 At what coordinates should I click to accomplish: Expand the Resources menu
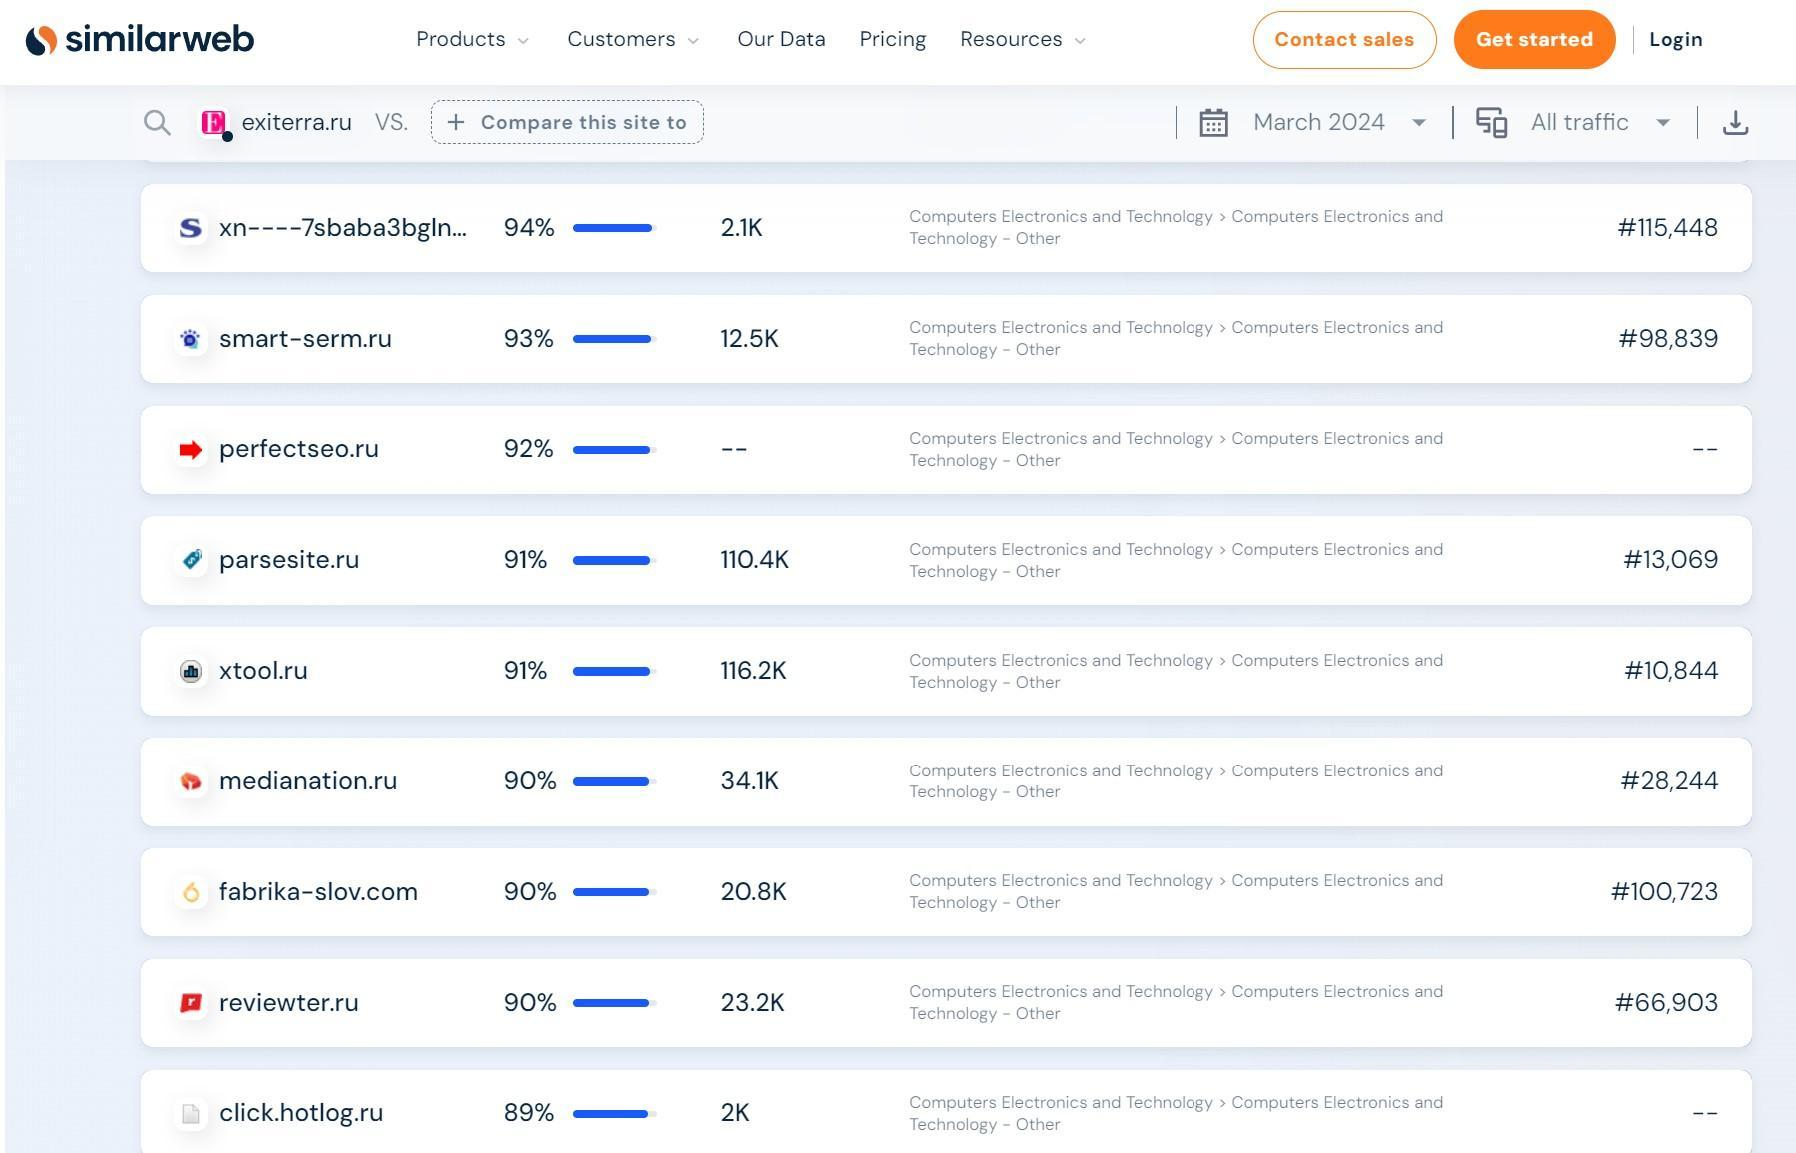coord(1023,40)
